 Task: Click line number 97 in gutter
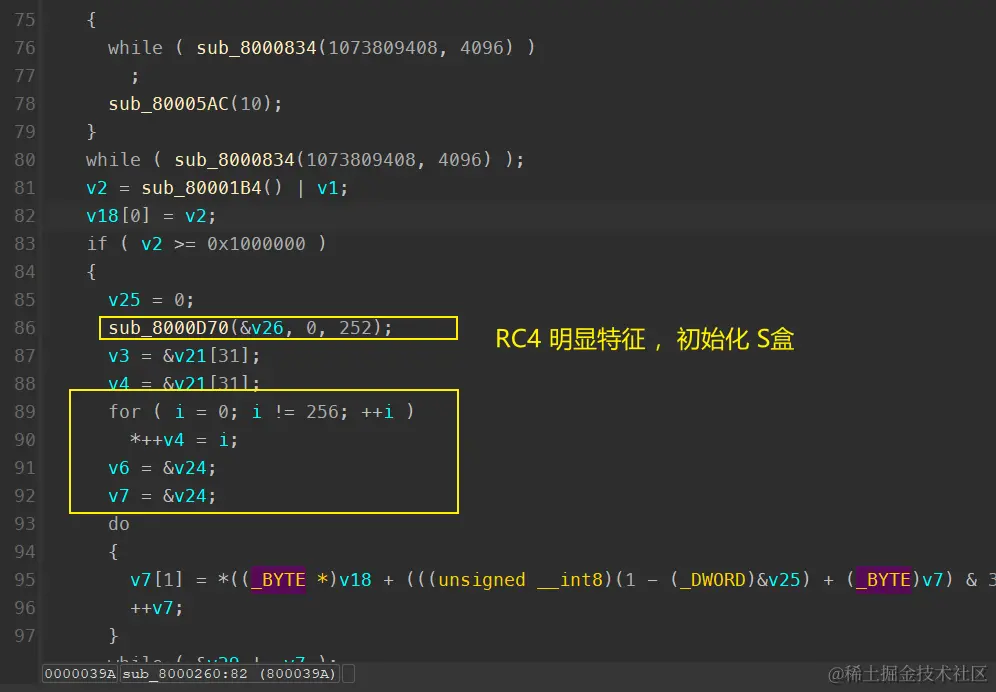[25, 635]
